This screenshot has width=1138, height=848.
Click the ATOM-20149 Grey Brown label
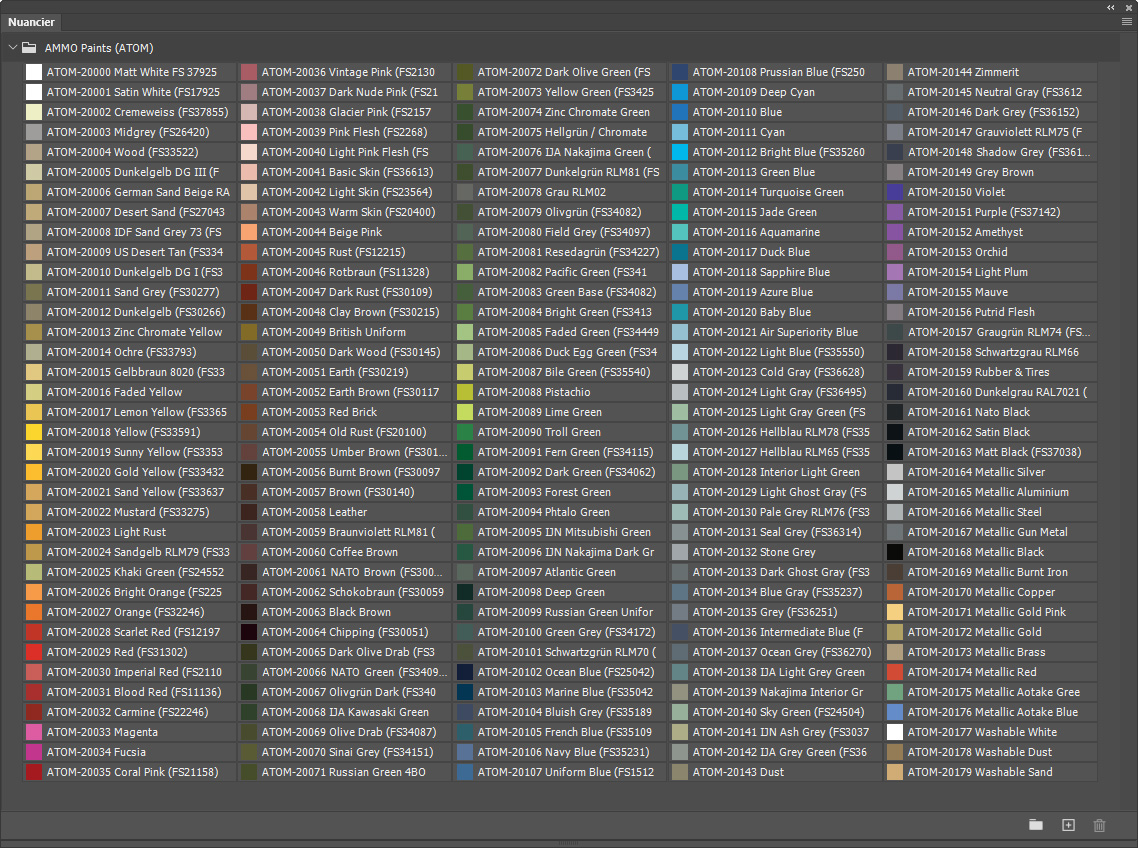(970, 172)
